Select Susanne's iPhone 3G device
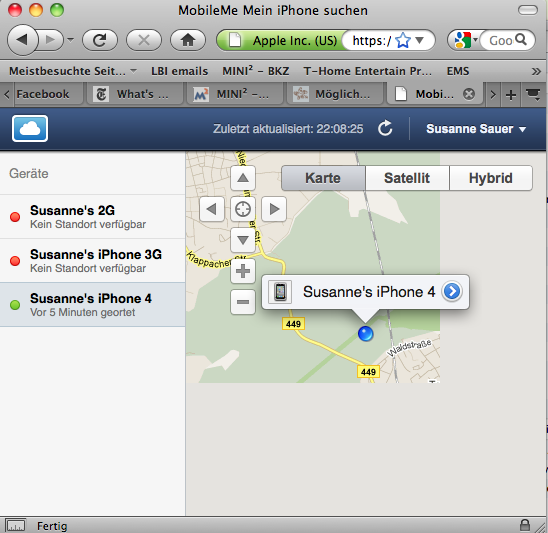 click(93, 261)
